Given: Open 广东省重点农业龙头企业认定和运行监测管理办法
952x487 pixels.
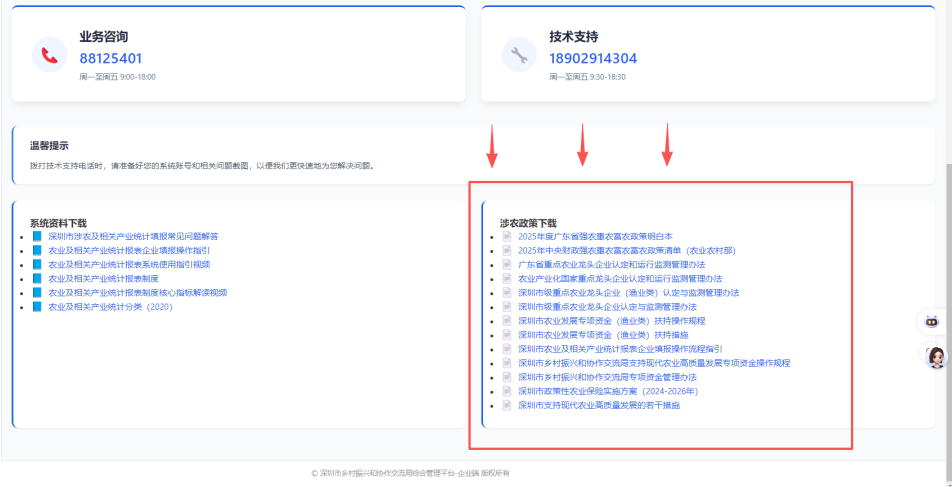Looking at the screenshot, I should tap(611, 264).
